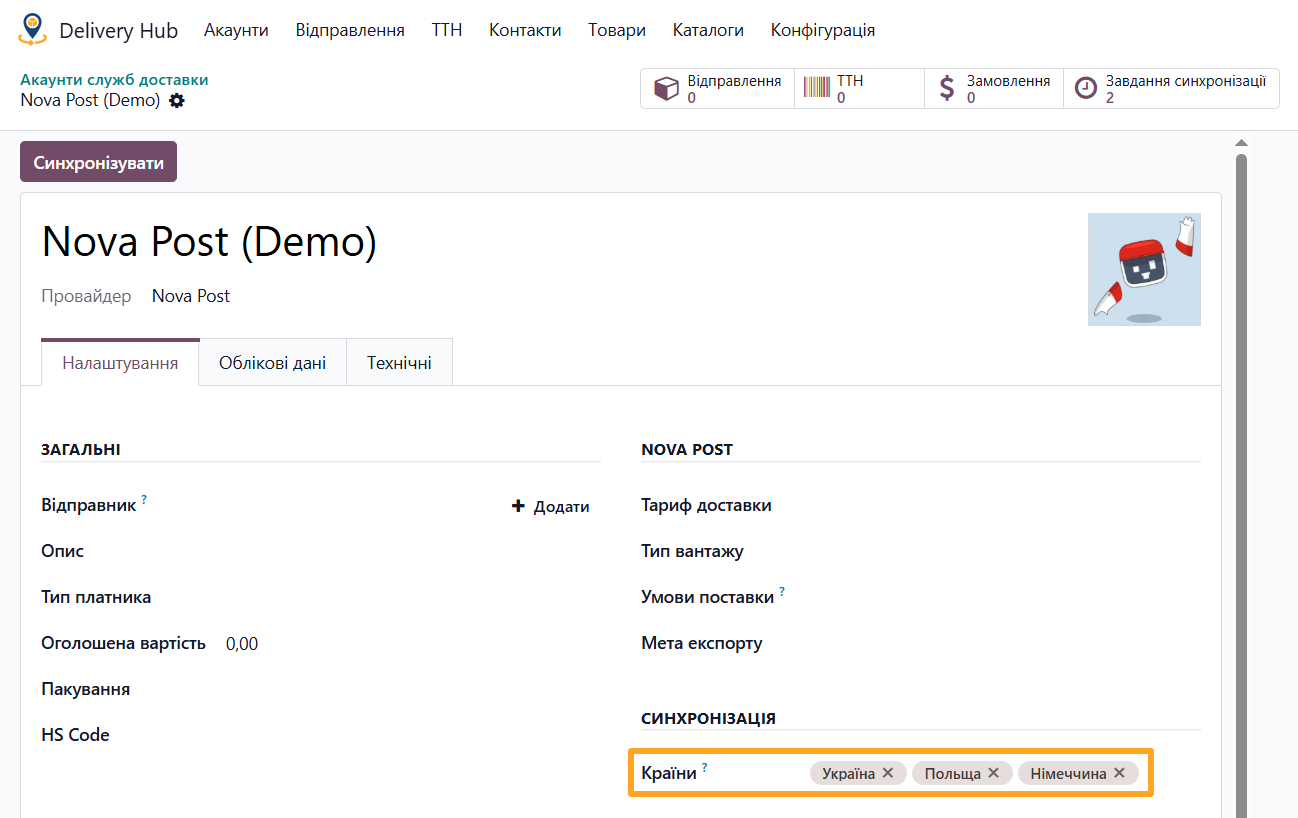Screen dimensions: 1298x818
Task: Click the scrollbar up arrow
Action: click(x=1241, y=142)
